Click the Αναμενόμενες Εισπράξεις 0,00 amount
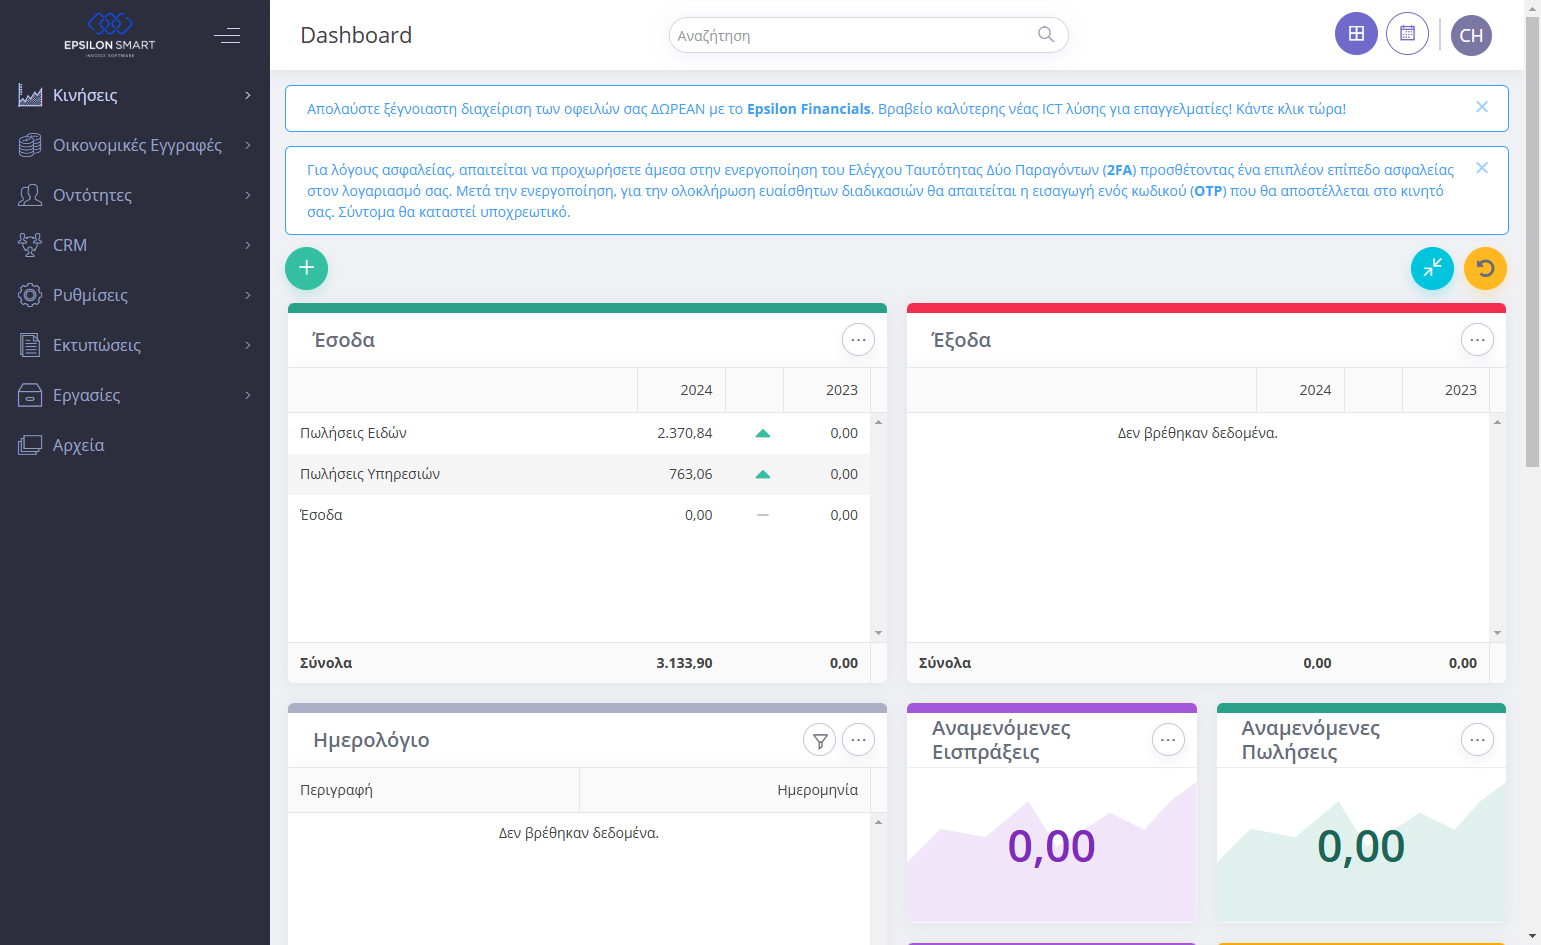The height and width of the screenshot is (945, 1541). pyautogui.click(x=1051, y=847)
